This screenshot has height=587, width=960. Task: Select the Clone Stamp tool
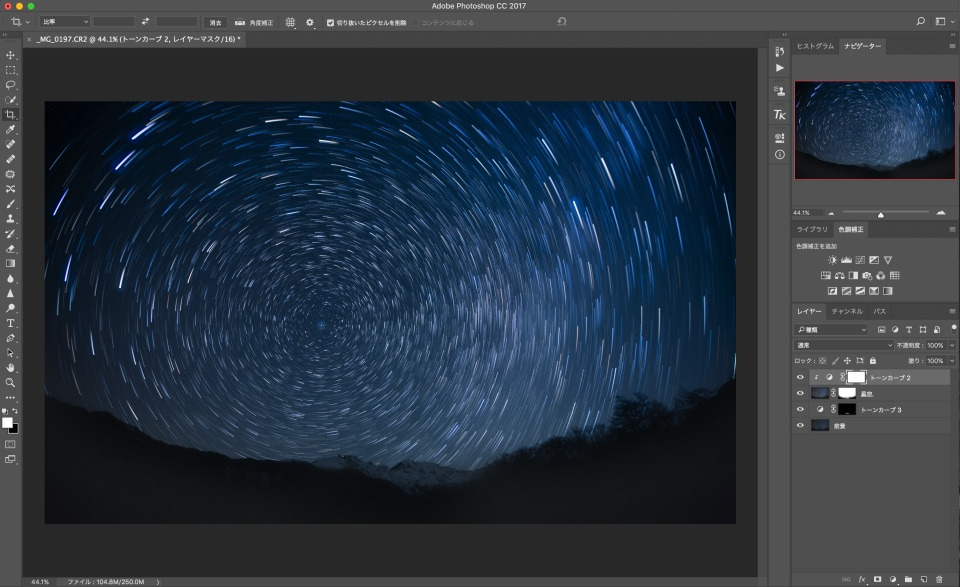pyautogui.click(x=10, y=219)
